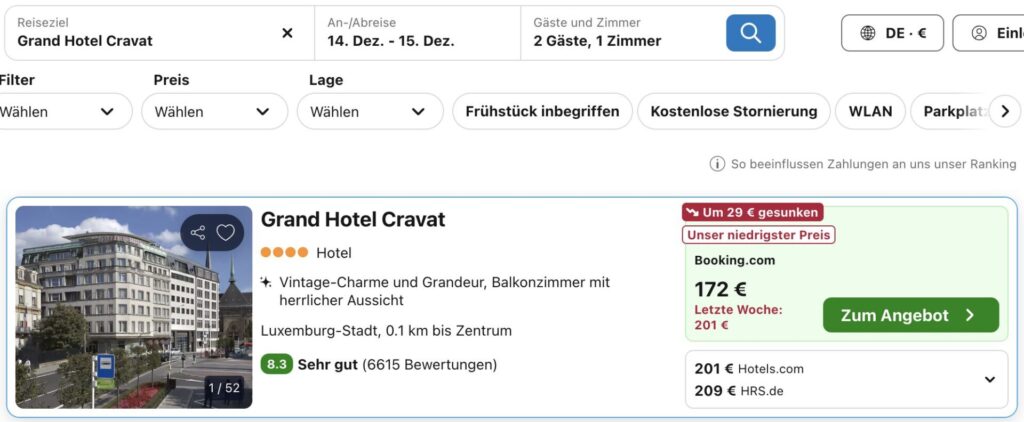Share the Grand Hotel Cravat listing
Viewport: 1024px width, 422px height.
[x=198, y=233]
